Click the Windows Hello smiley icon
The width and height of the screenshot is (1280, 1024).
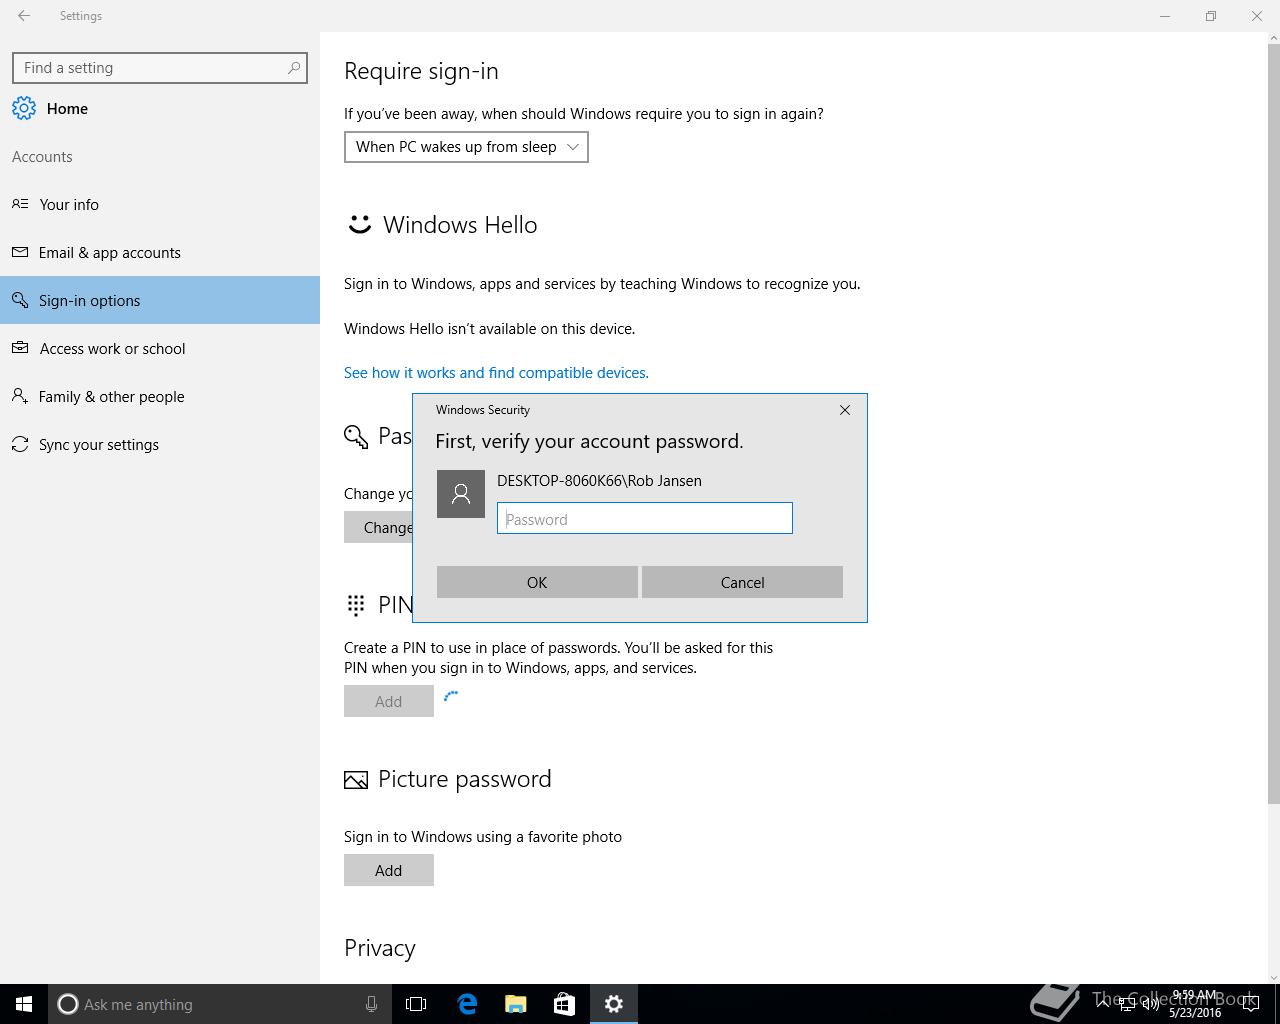point(359,224)
